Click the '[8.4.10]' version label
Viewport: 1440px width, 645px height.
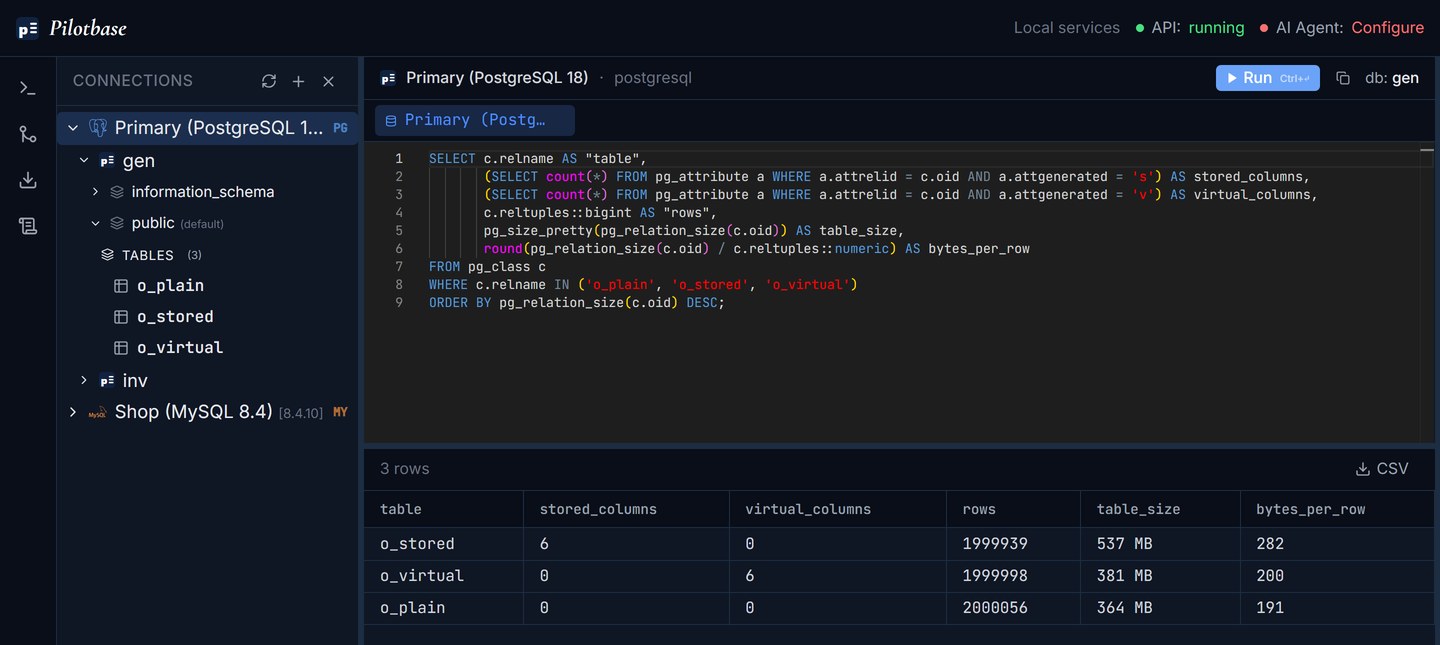[301, 413]
